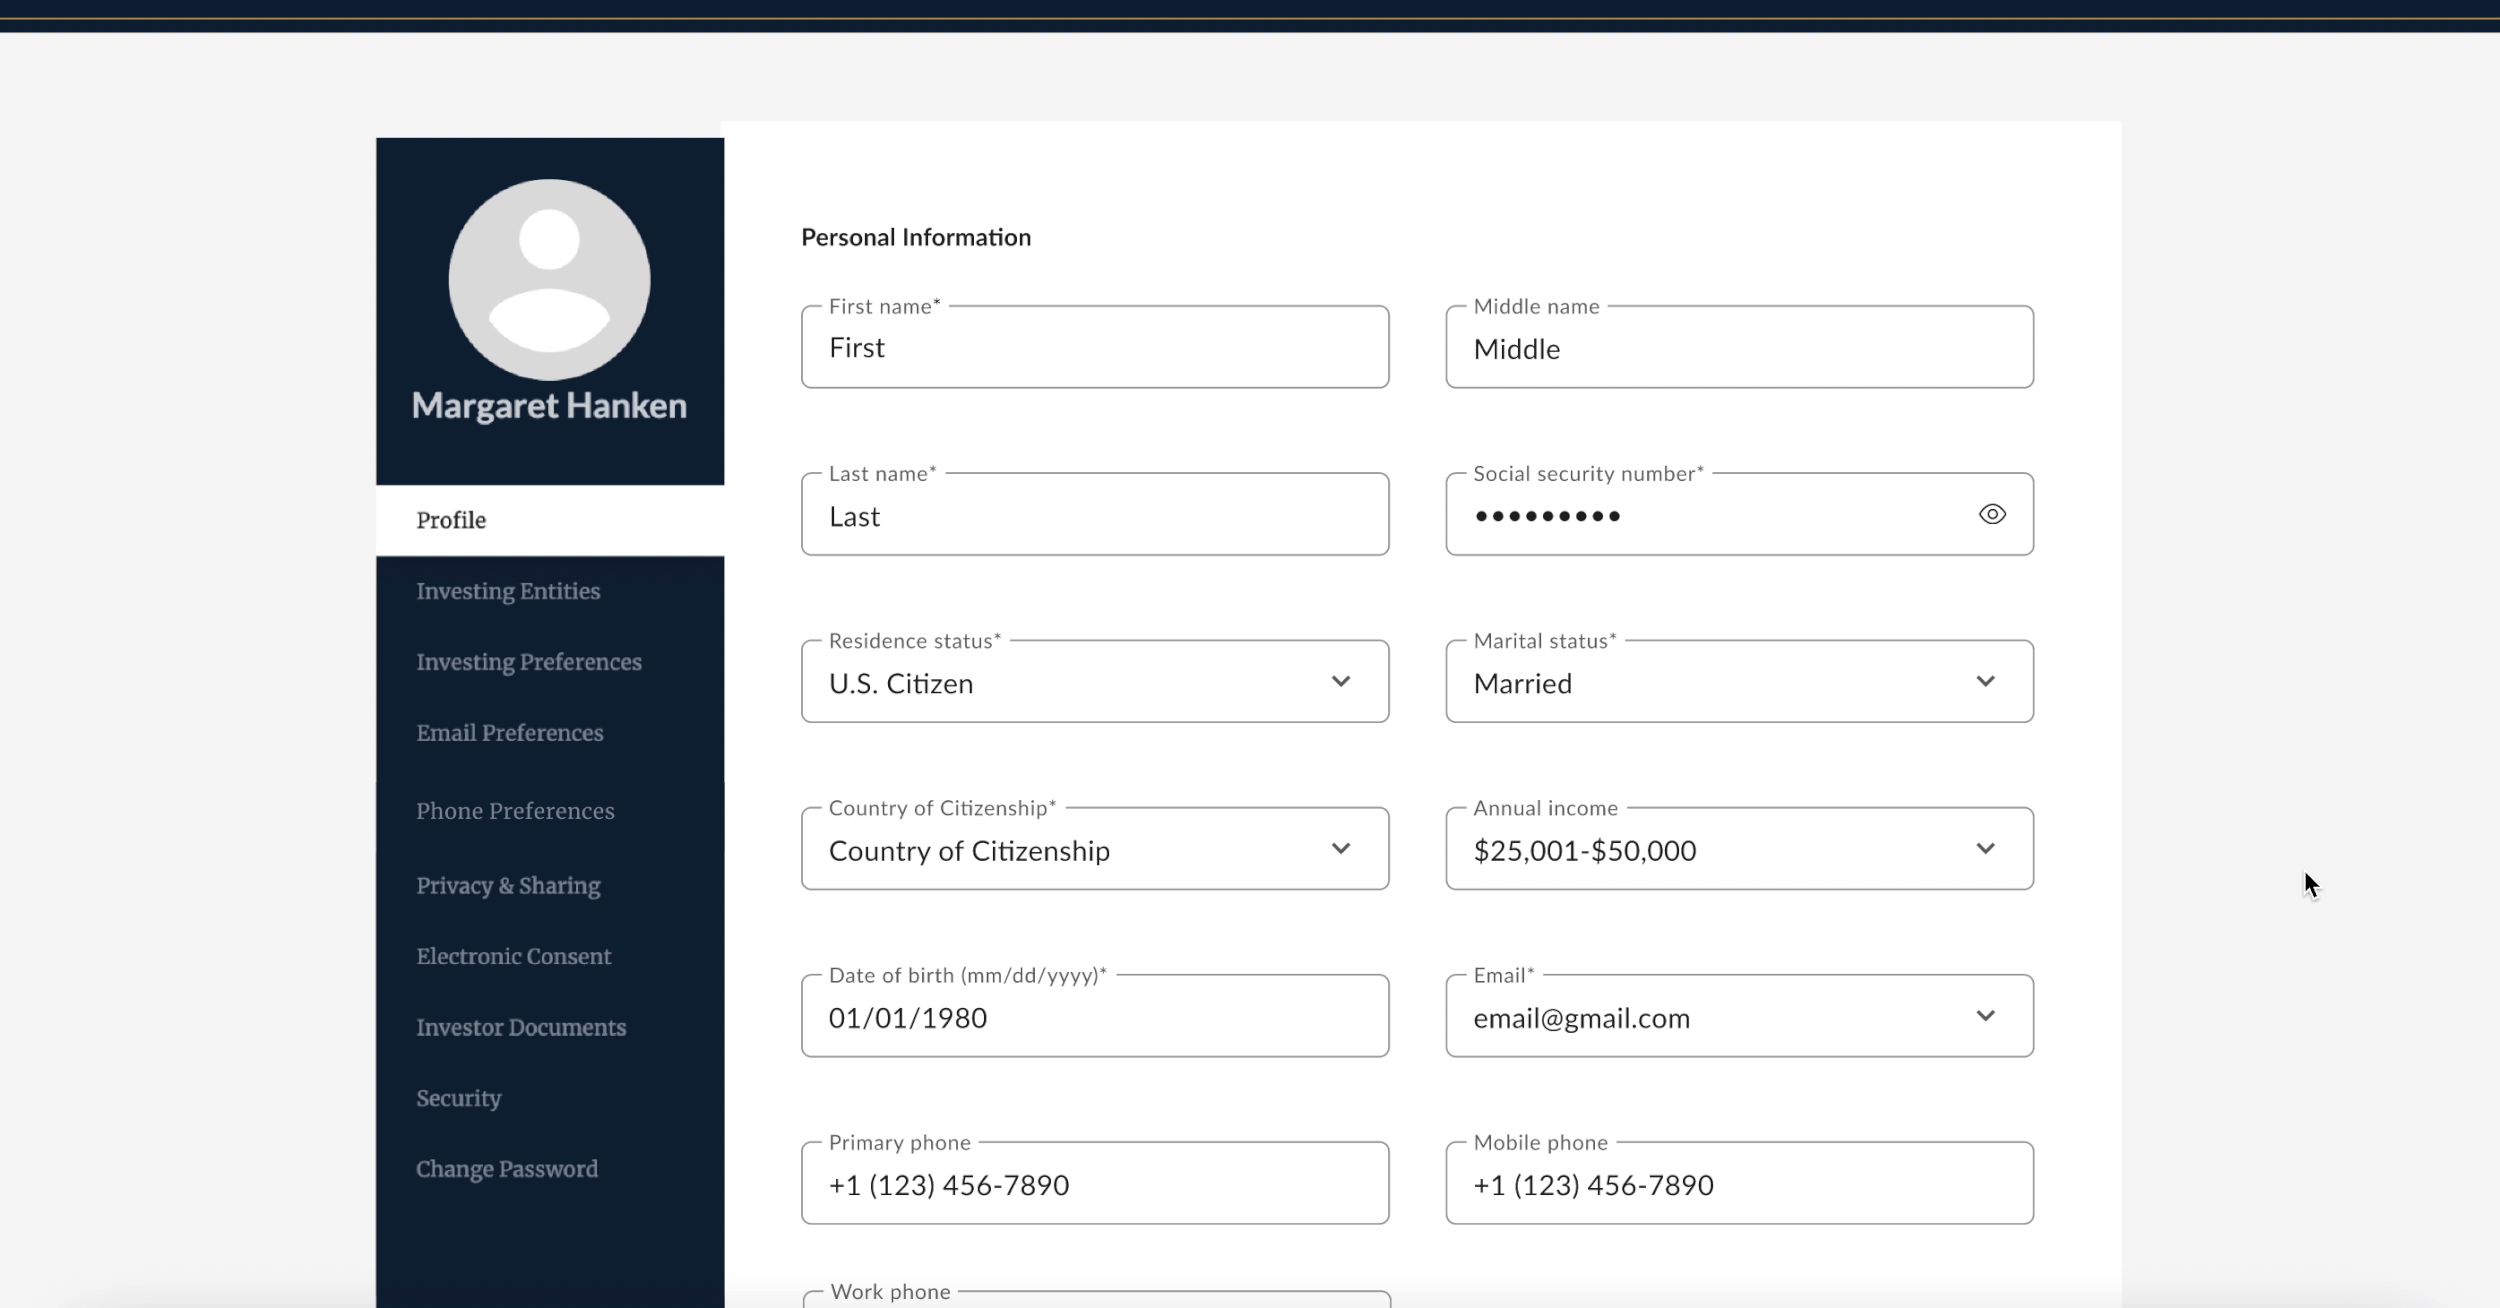This screenshot has width=2500, height=1308.
Task: Open the Email dropdown arrow
Action: pyautogui.click(x=1985, y=1016)
